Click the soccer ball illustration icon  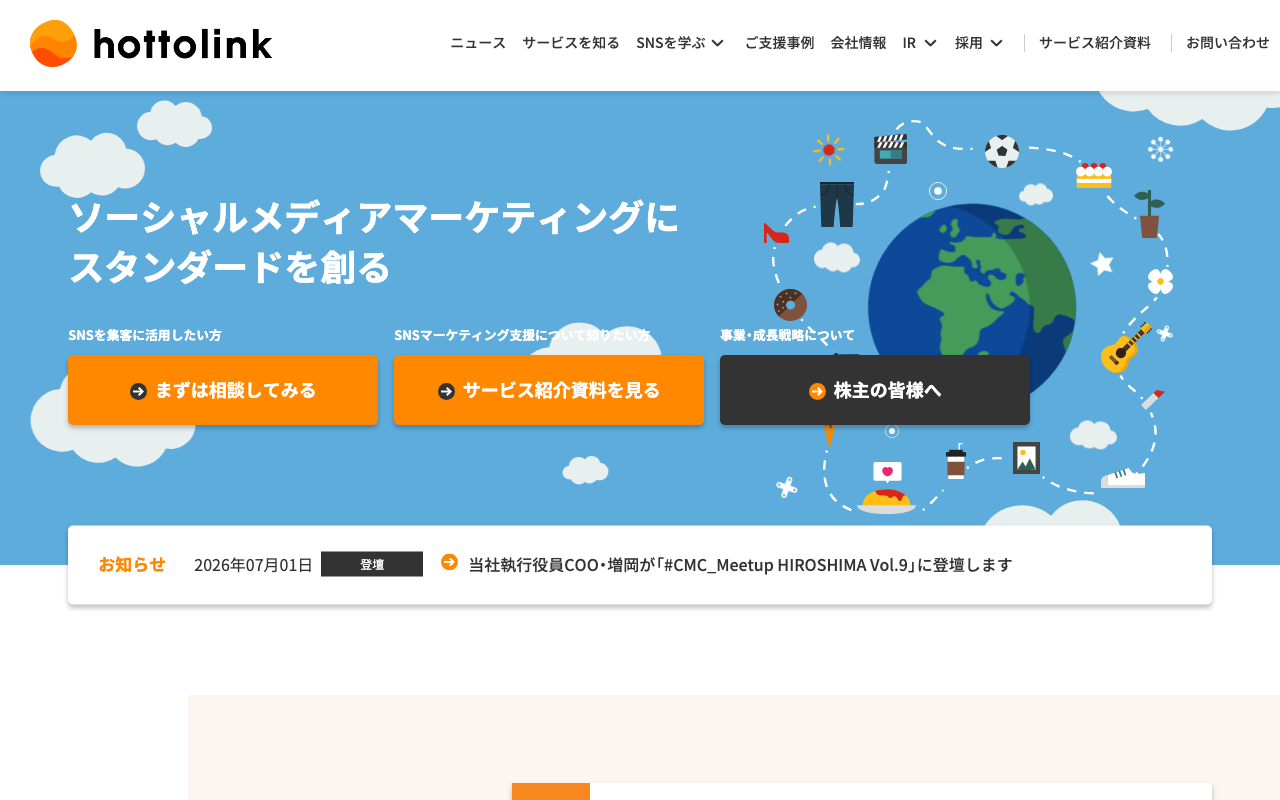click(x=1001, y=151)
